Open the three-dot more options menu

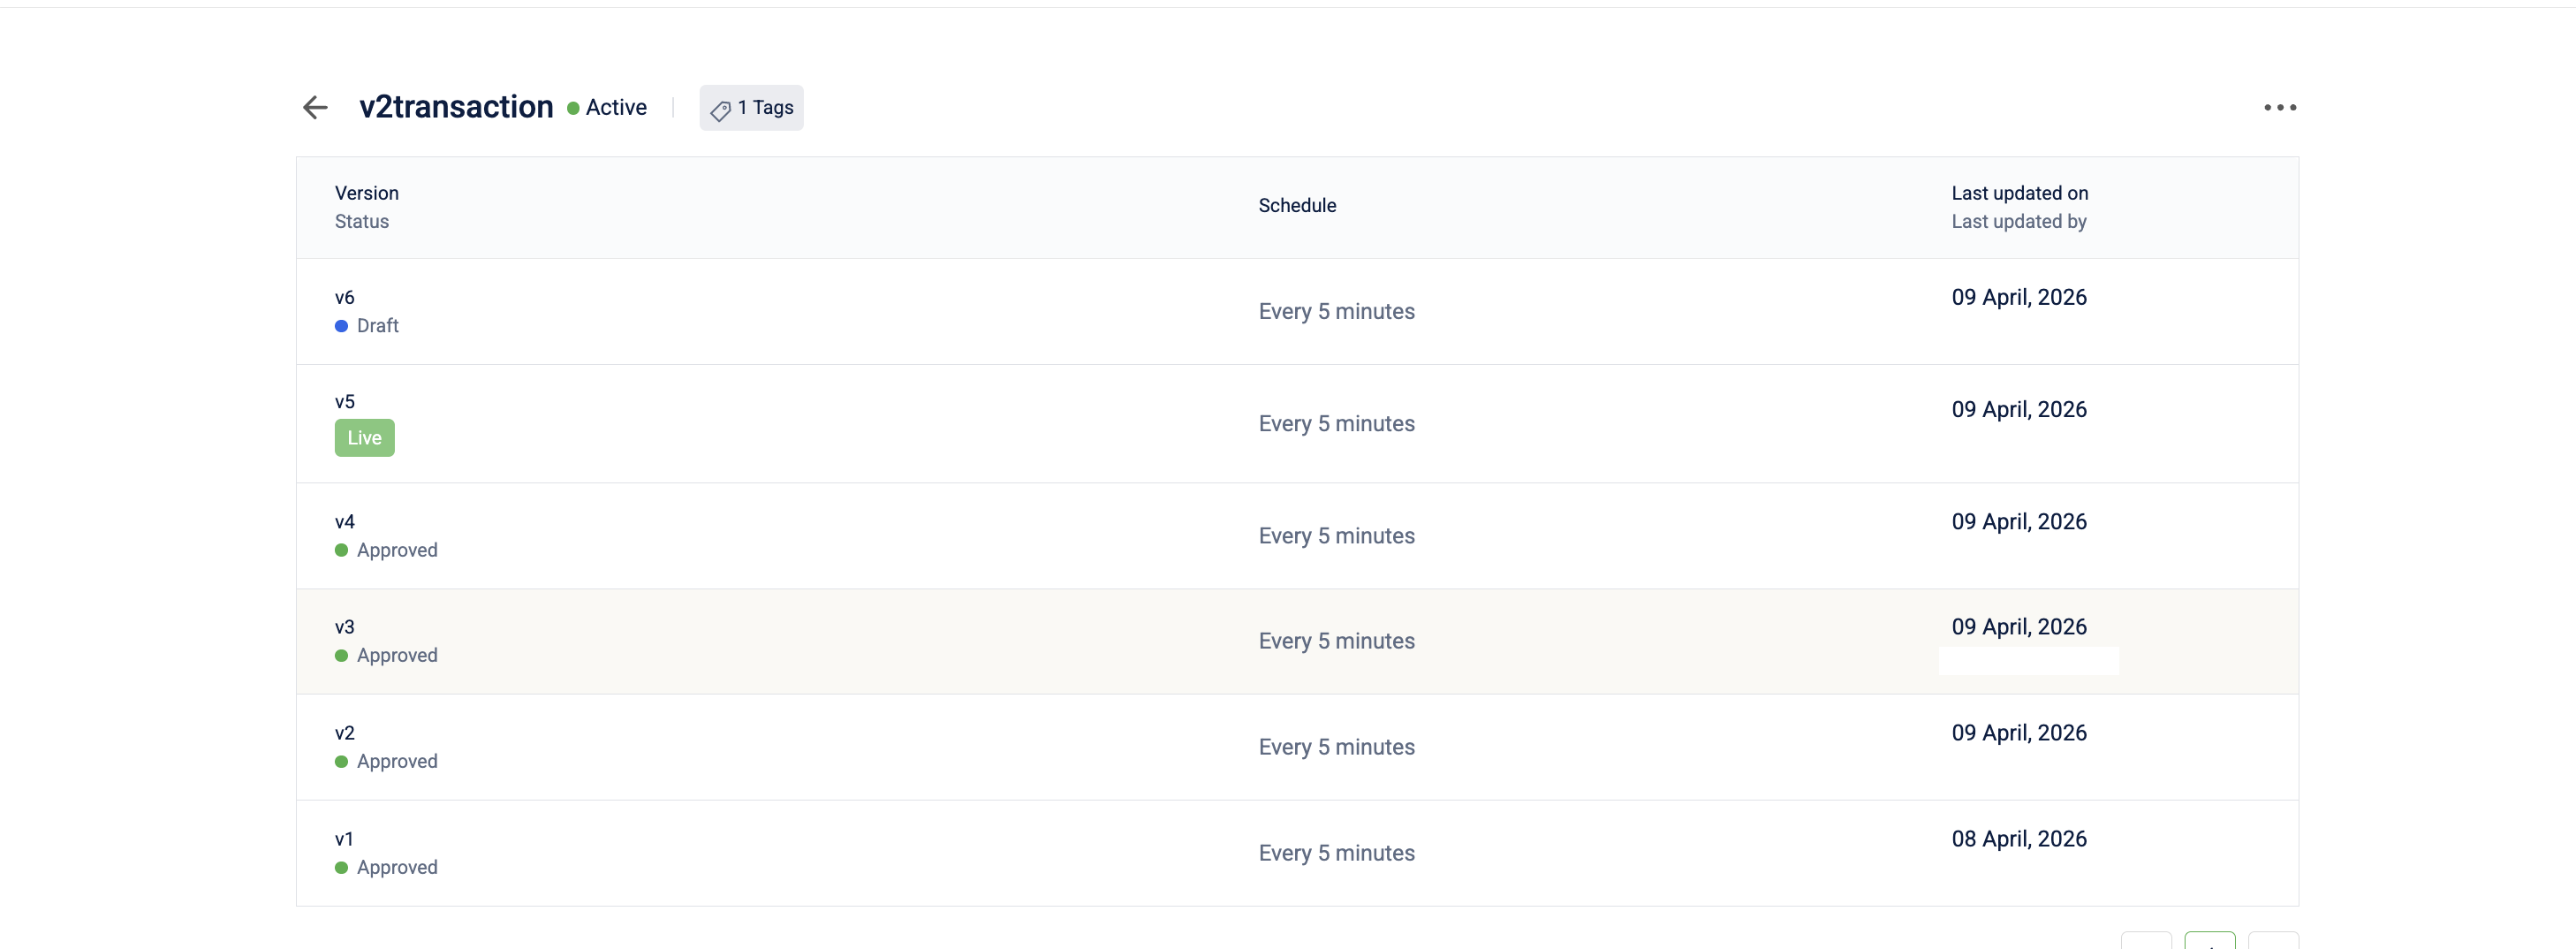(2280, 107)
